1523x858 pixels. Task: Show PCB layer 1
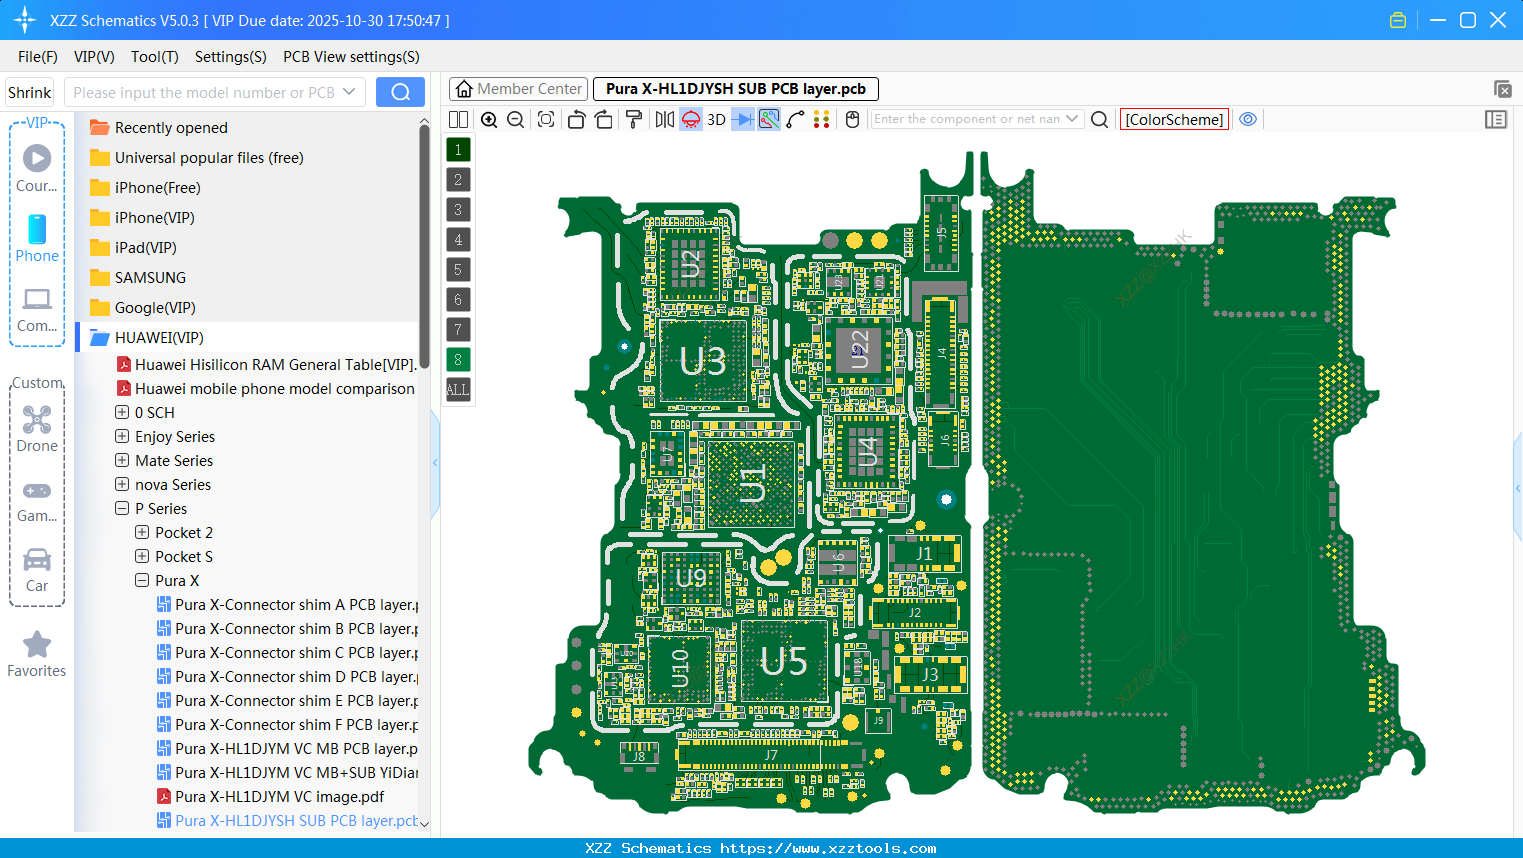[x=458, y=150]
